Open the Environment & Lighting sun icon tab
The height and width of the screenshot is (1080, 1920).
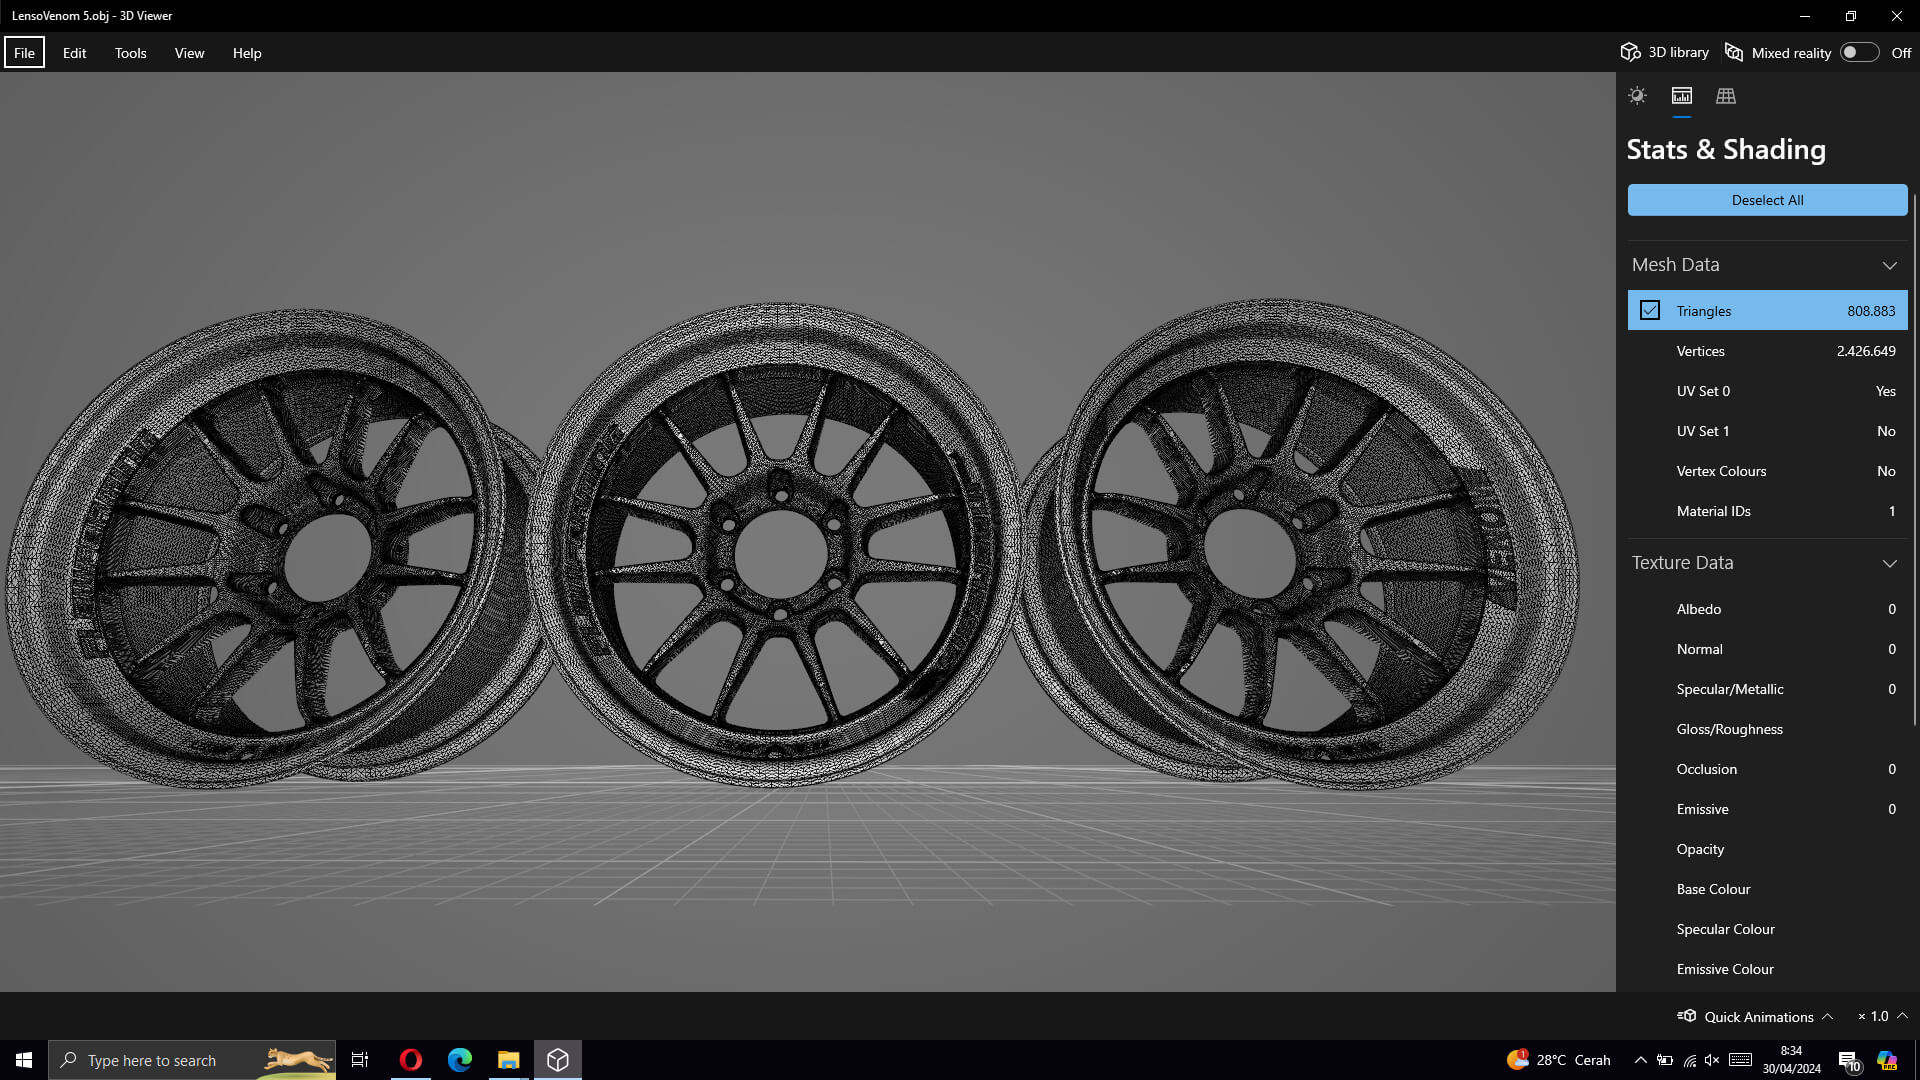(1637, 96)
